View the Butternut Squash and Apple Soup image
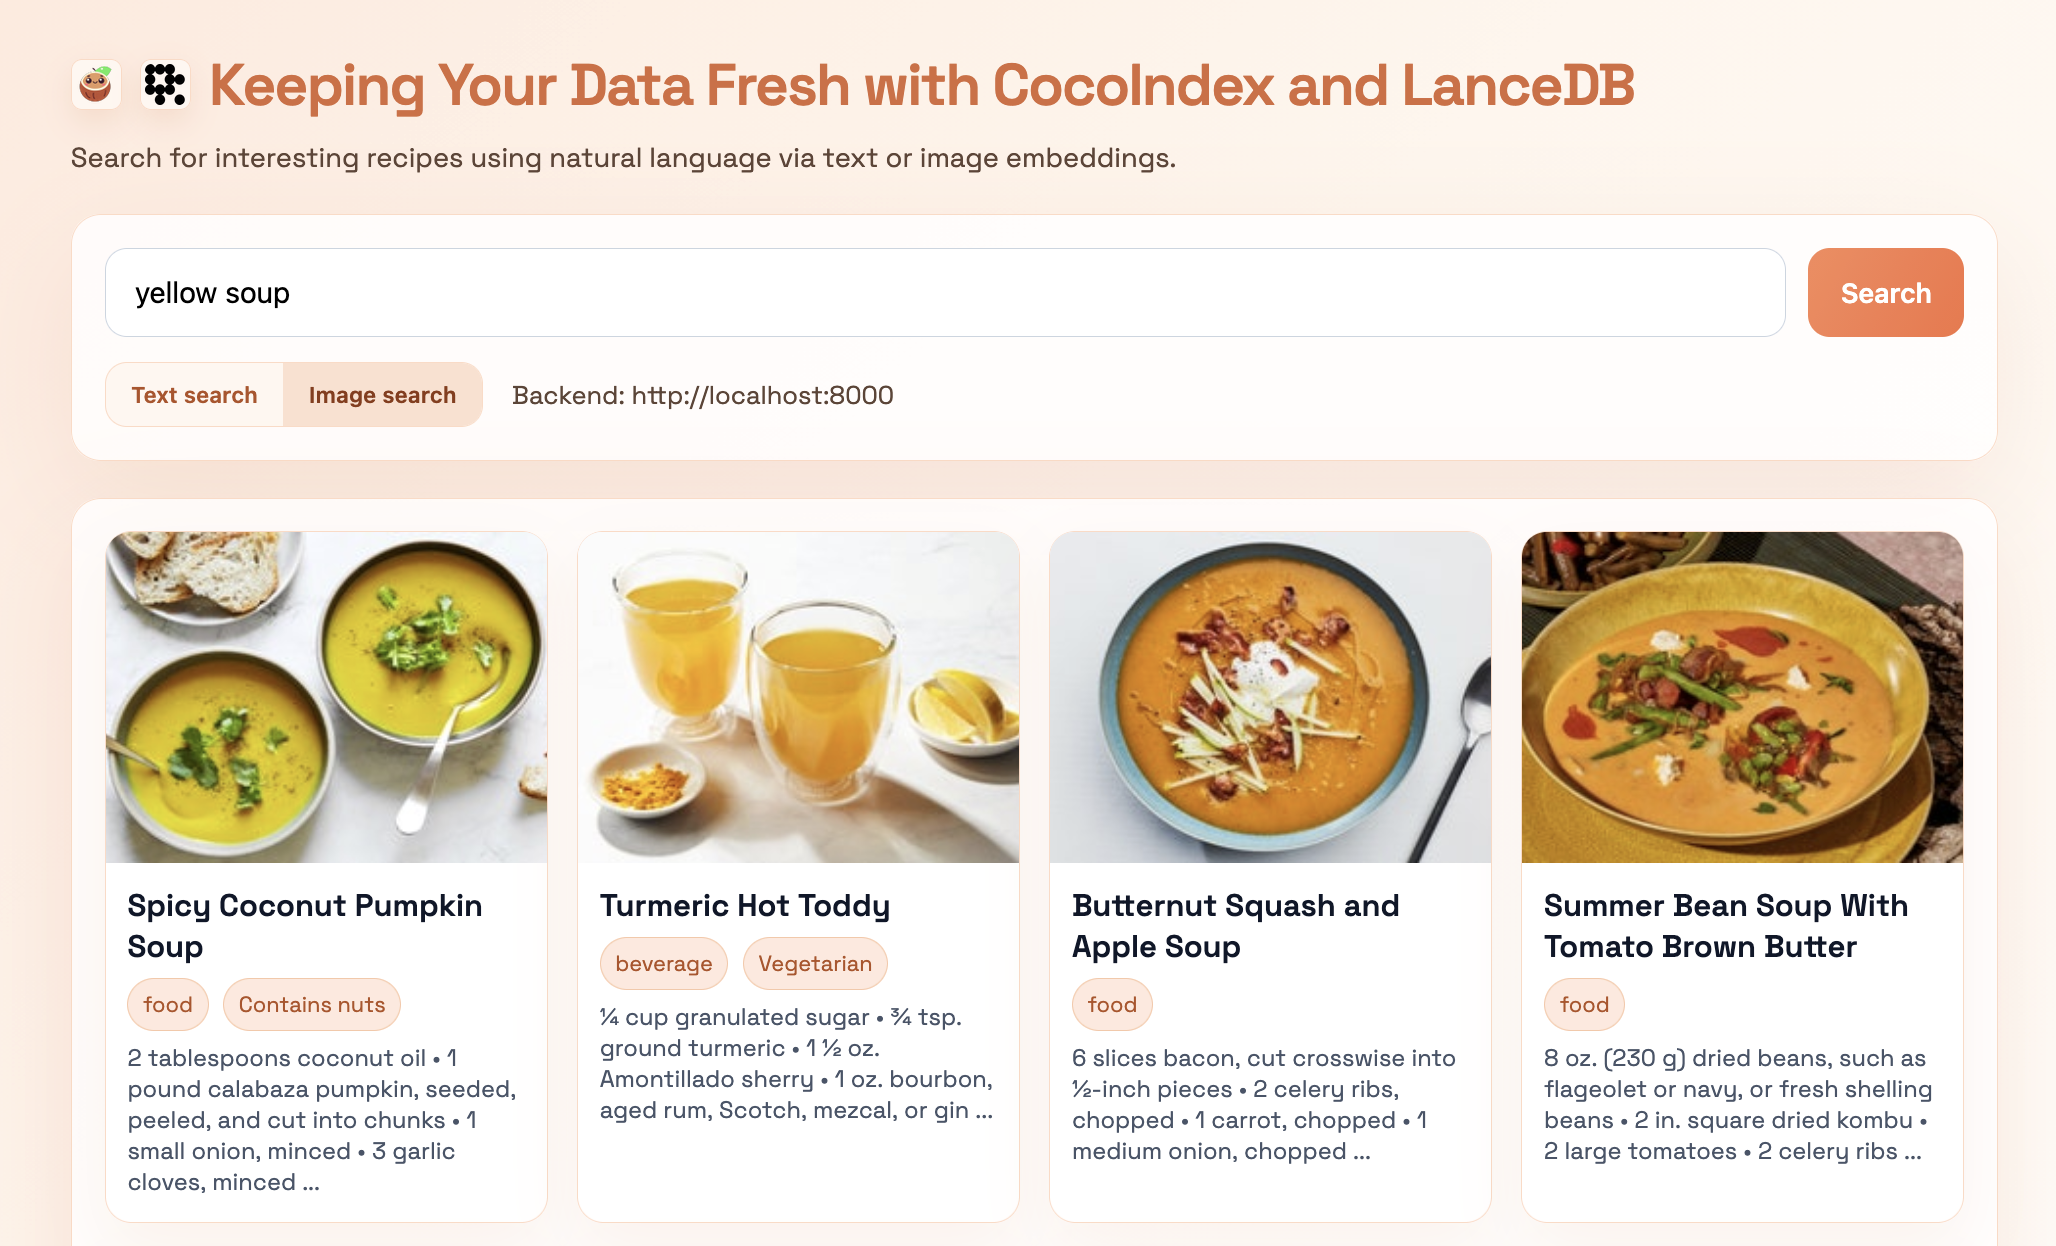Image resolution: width=2056 pixels, height=1246 pixels. 1270,697
